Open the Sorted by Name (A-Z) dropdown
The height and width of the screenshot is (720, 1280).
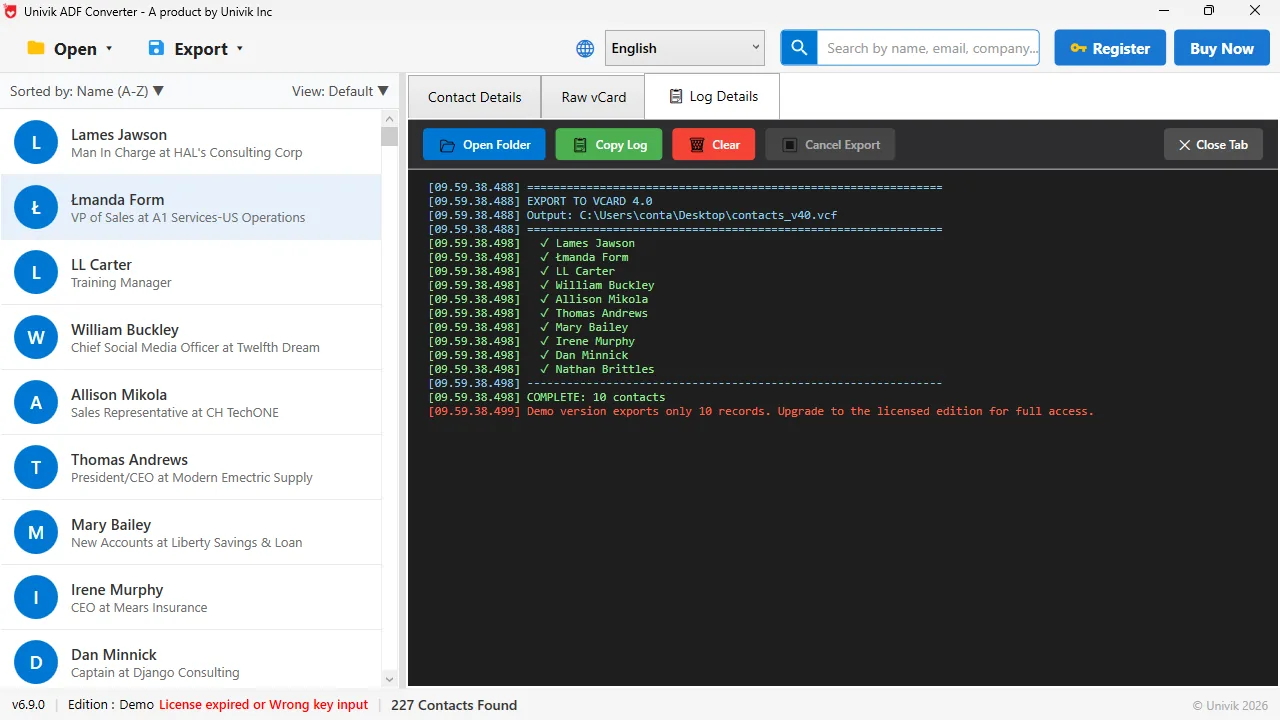[x=87, y=91]
